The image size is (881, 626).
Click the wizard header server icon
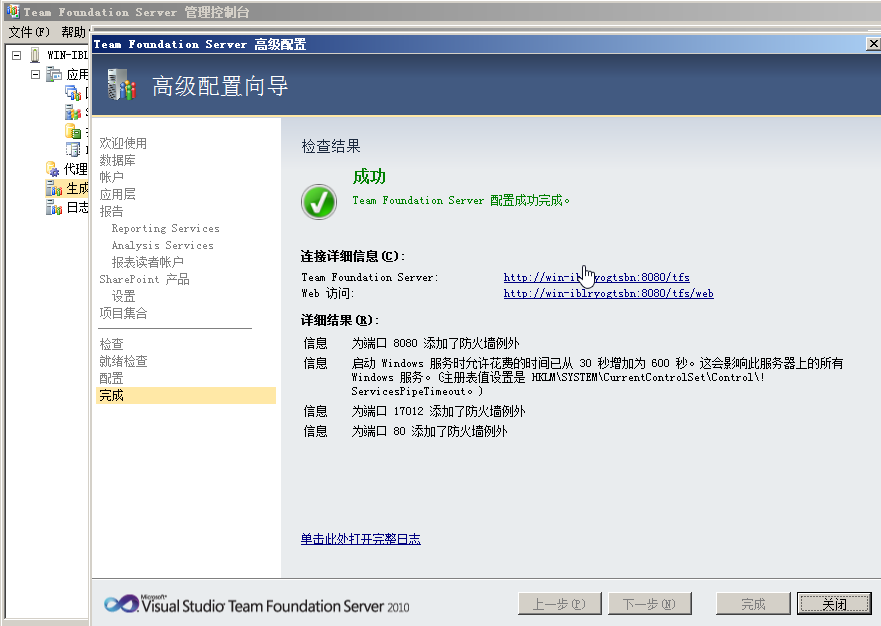[x=122, y=85]
